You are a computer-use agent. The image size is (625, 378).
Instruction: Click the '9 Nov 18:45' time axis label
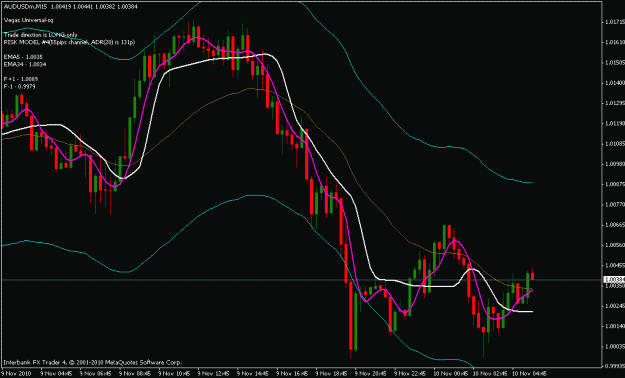333,374
